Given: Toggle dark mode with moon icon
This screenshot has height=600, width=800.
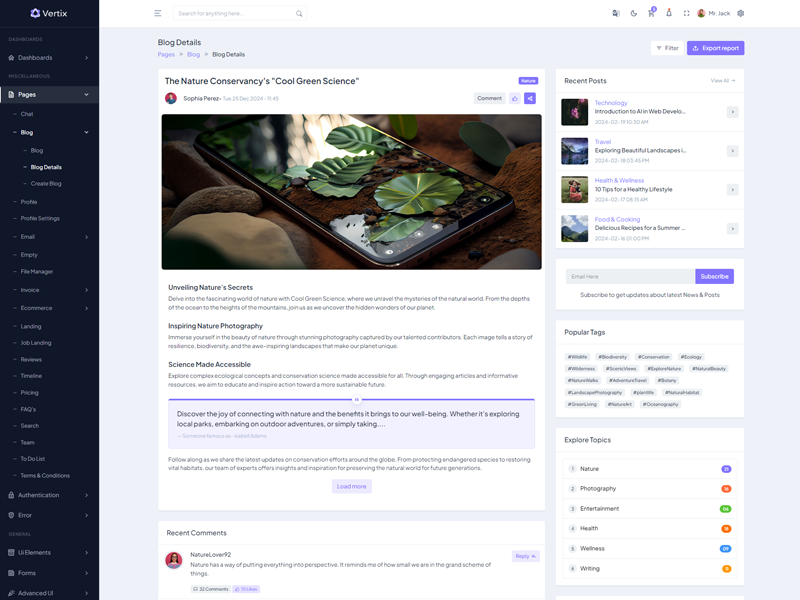Looking at the screenshot, I should point(634,13).
